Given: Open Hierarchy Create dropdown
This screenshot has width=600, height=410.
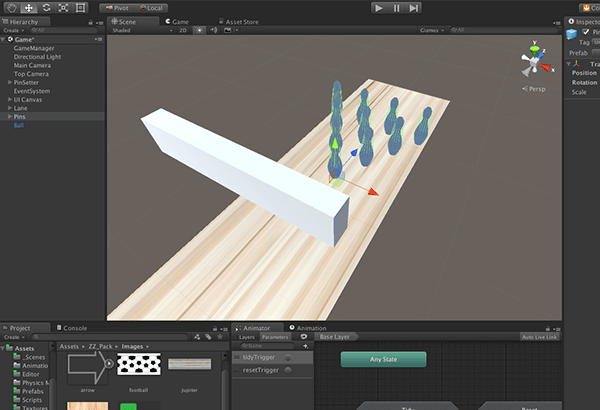Looking at the screenshot, I should (x=14, y=30).
